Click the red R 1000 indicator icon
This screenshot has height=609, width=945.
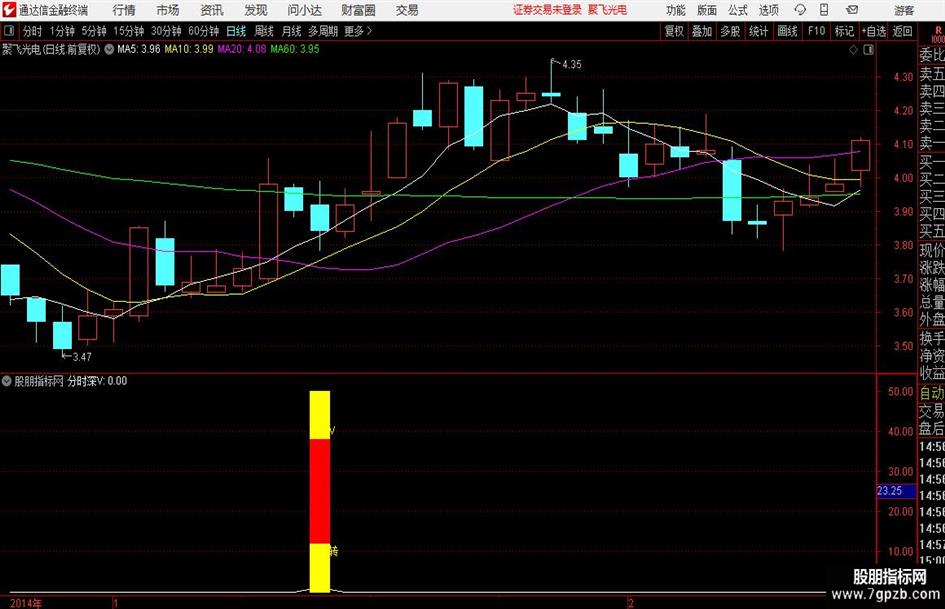point(938,34)
